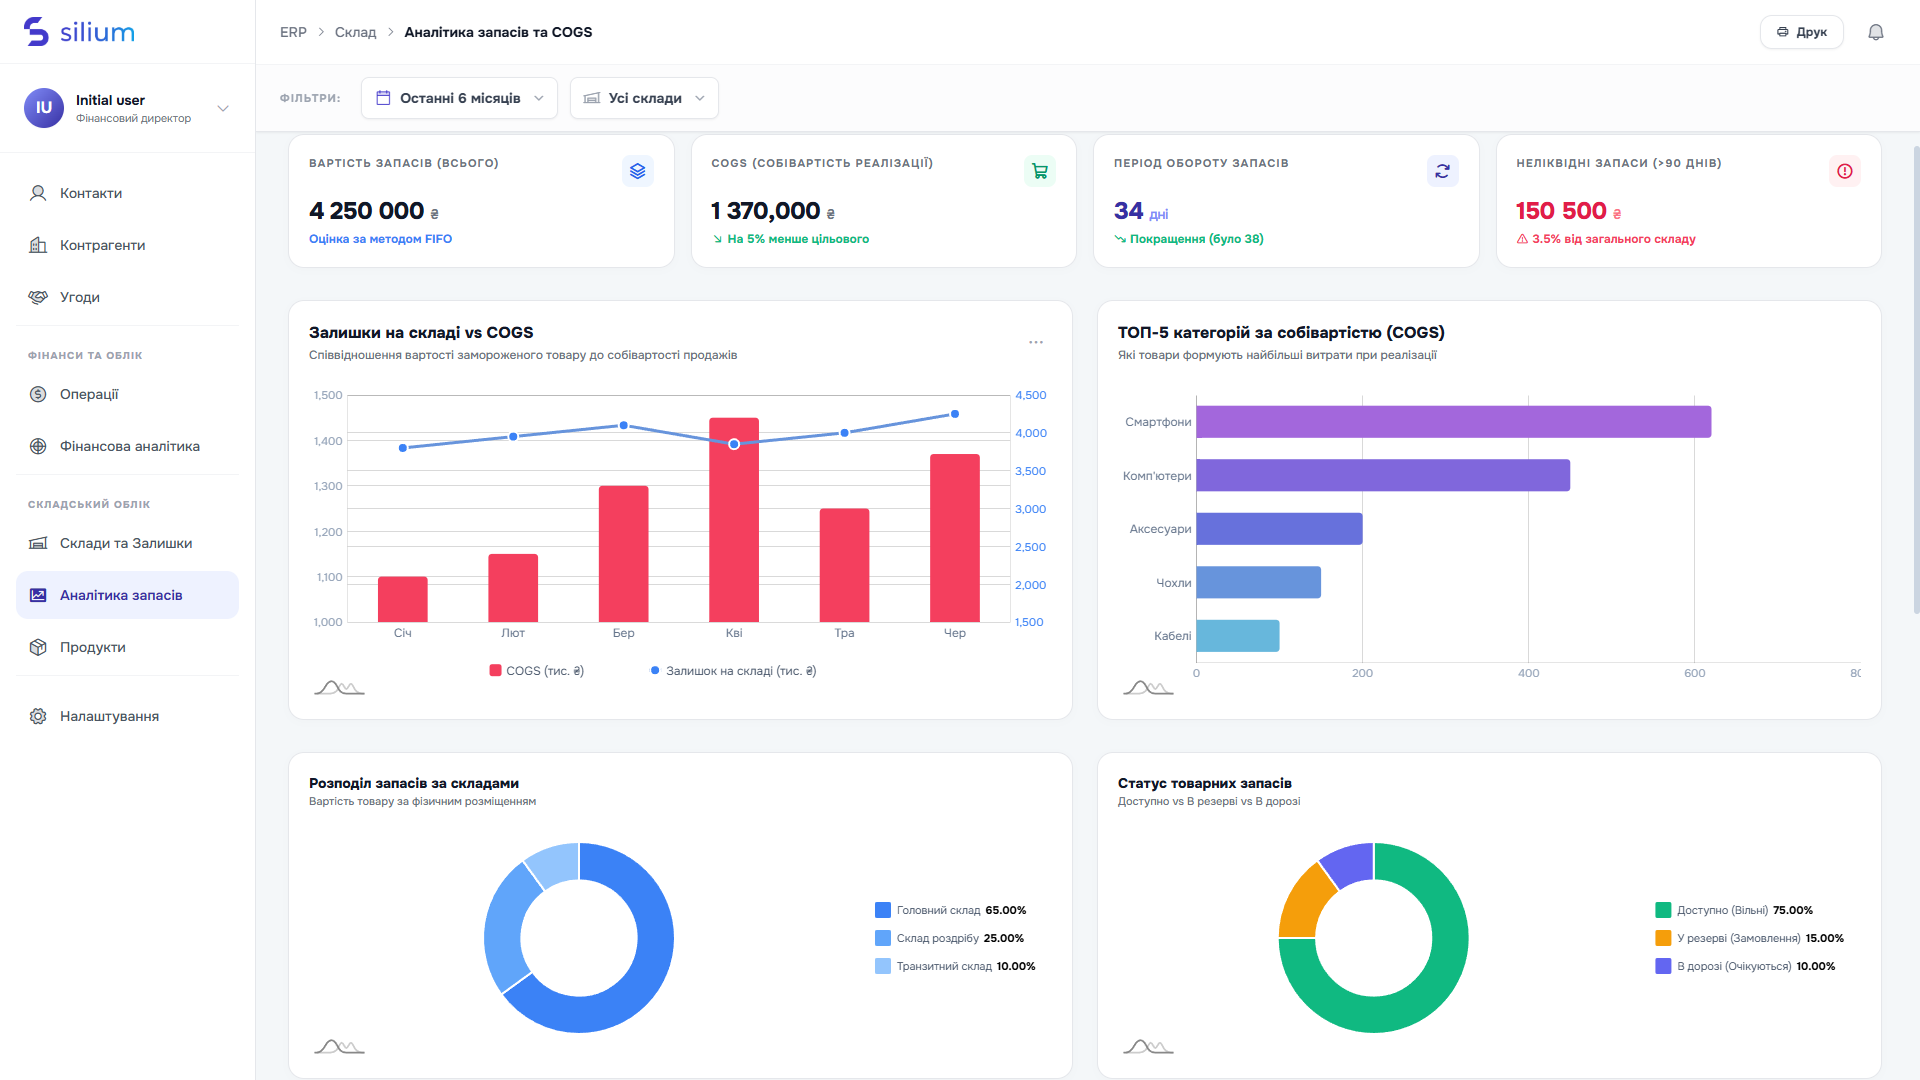Image resolution: width=1920 pixels, height=1080 pixels.
Task: Click the layers icon on inventory value card
Action: click(x=638, y=171)
